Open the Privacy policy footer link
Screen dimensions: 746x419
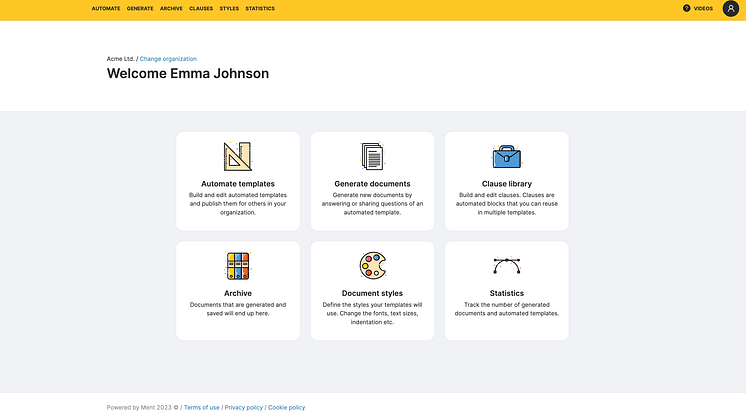(x=244, y=407)
